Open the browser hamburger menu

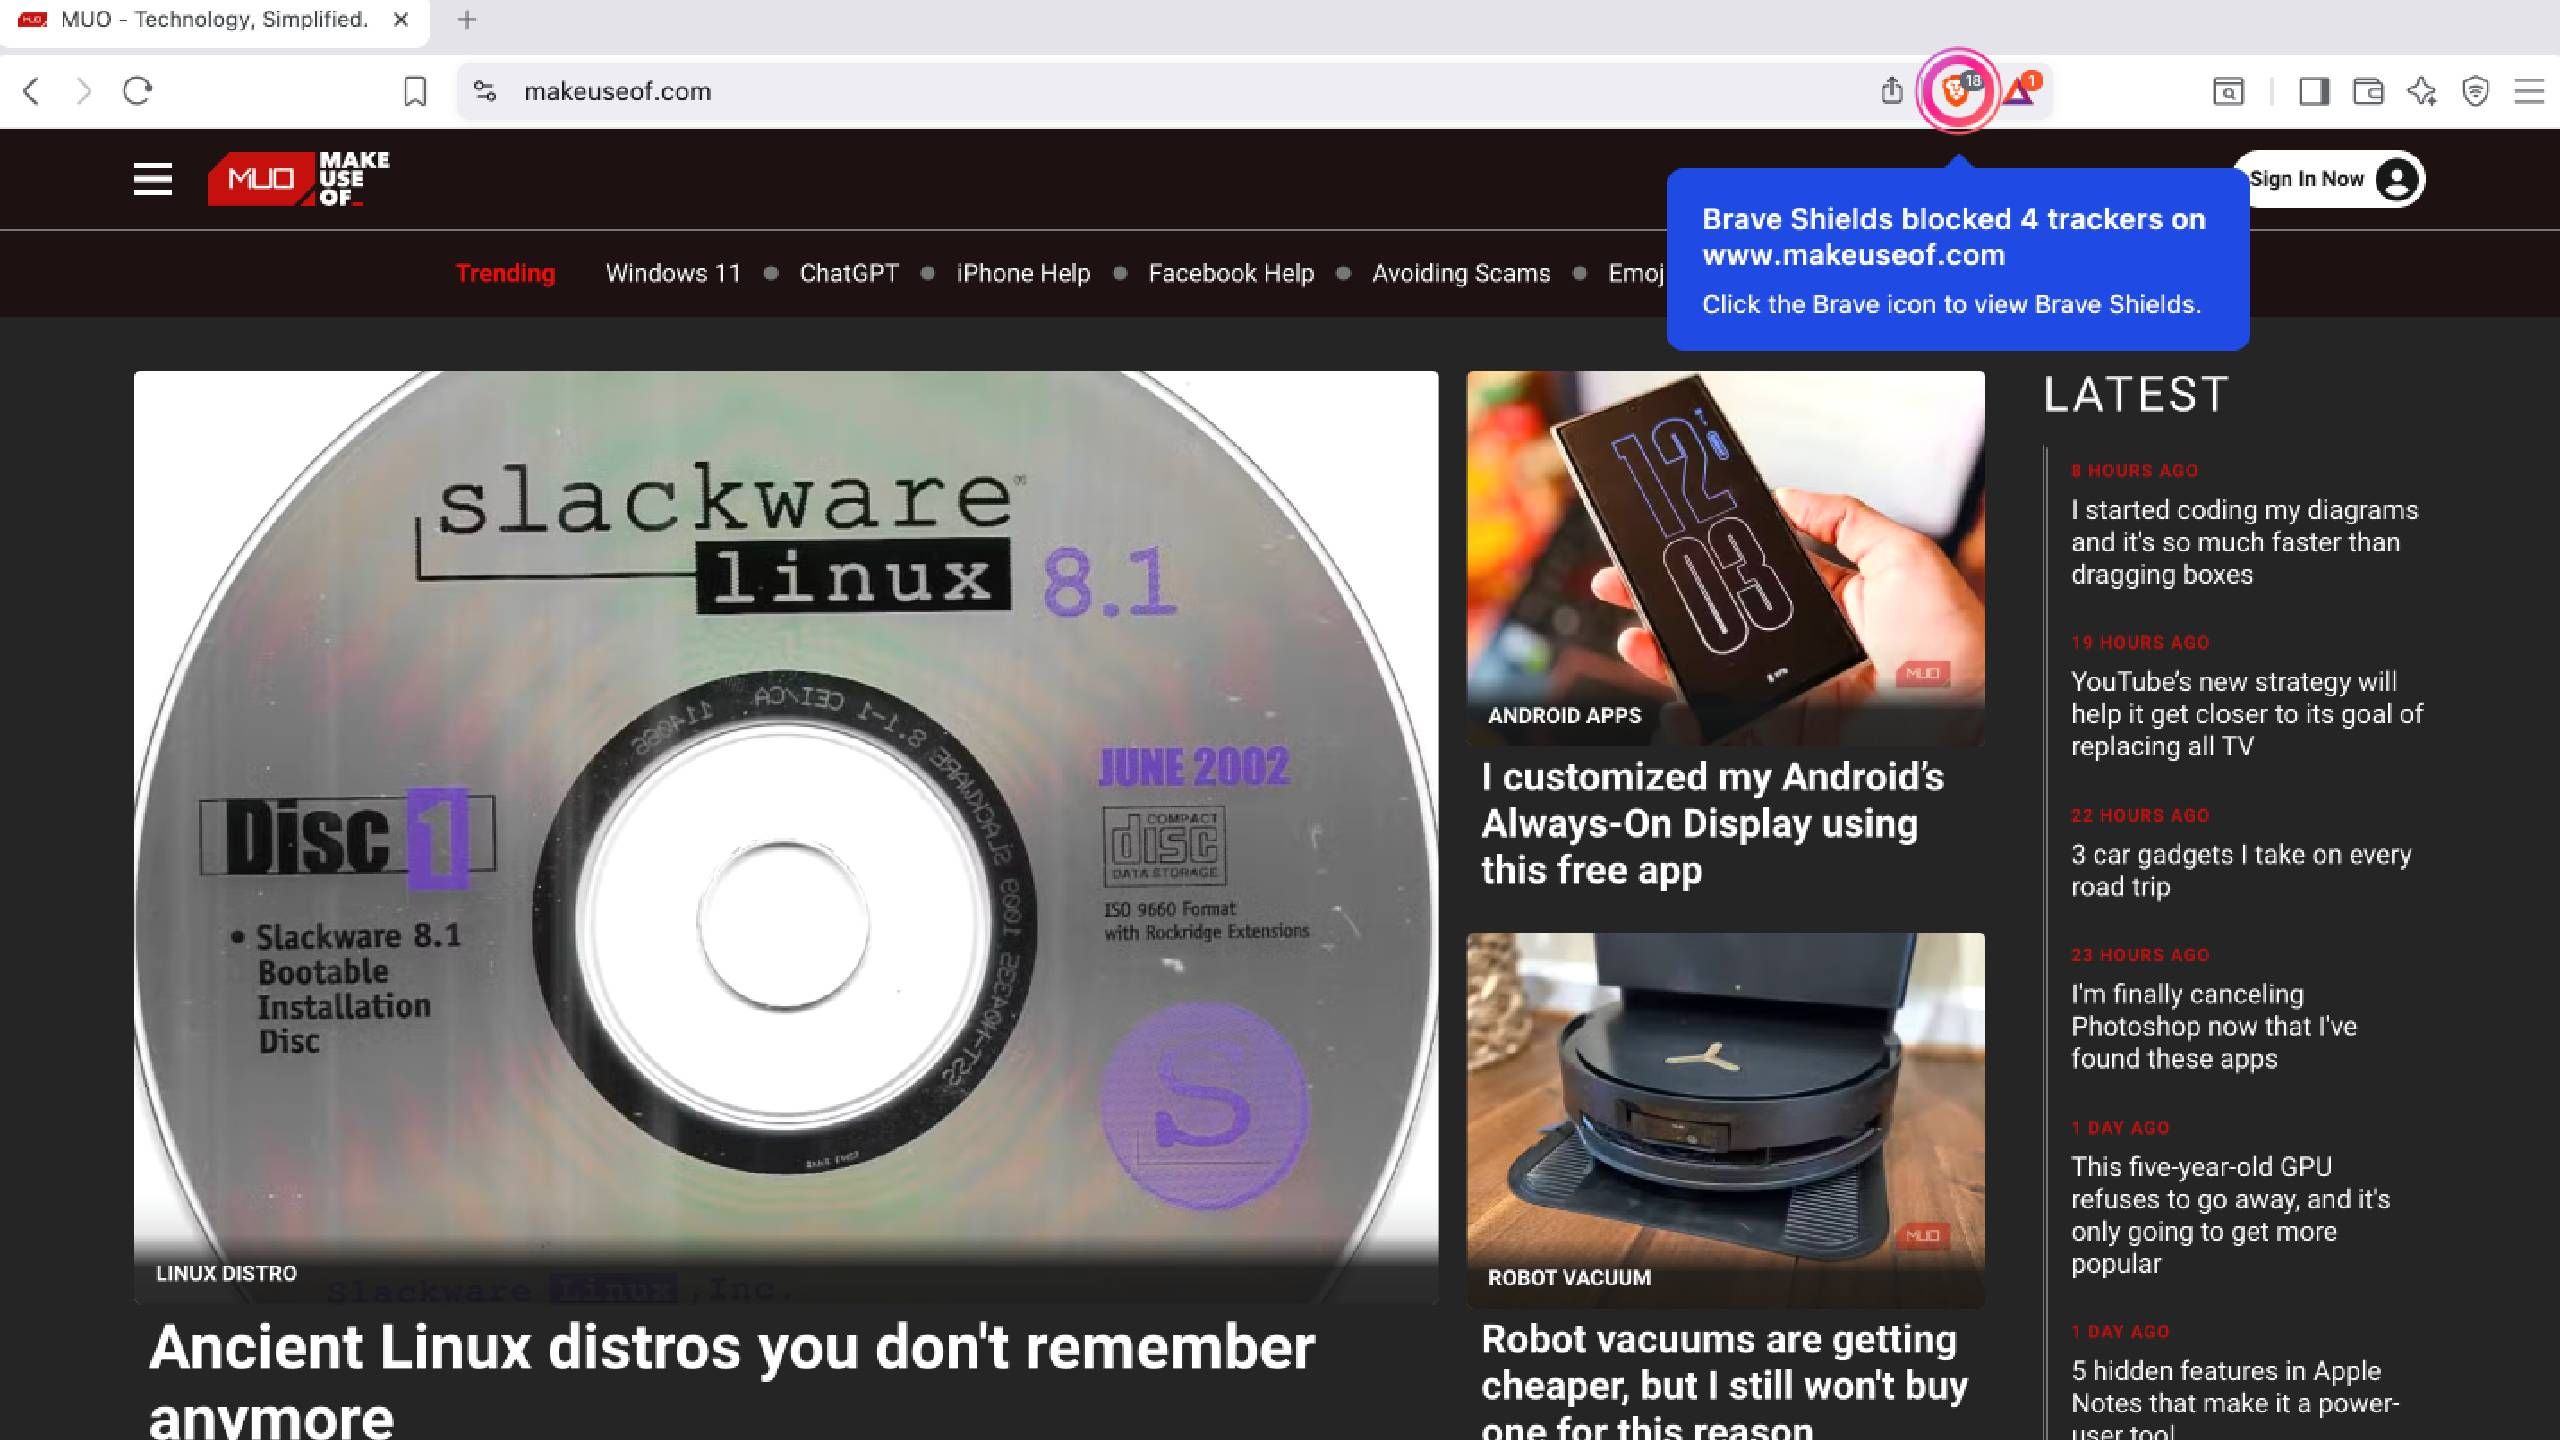pyautogui.click(x=2529, y=92)
